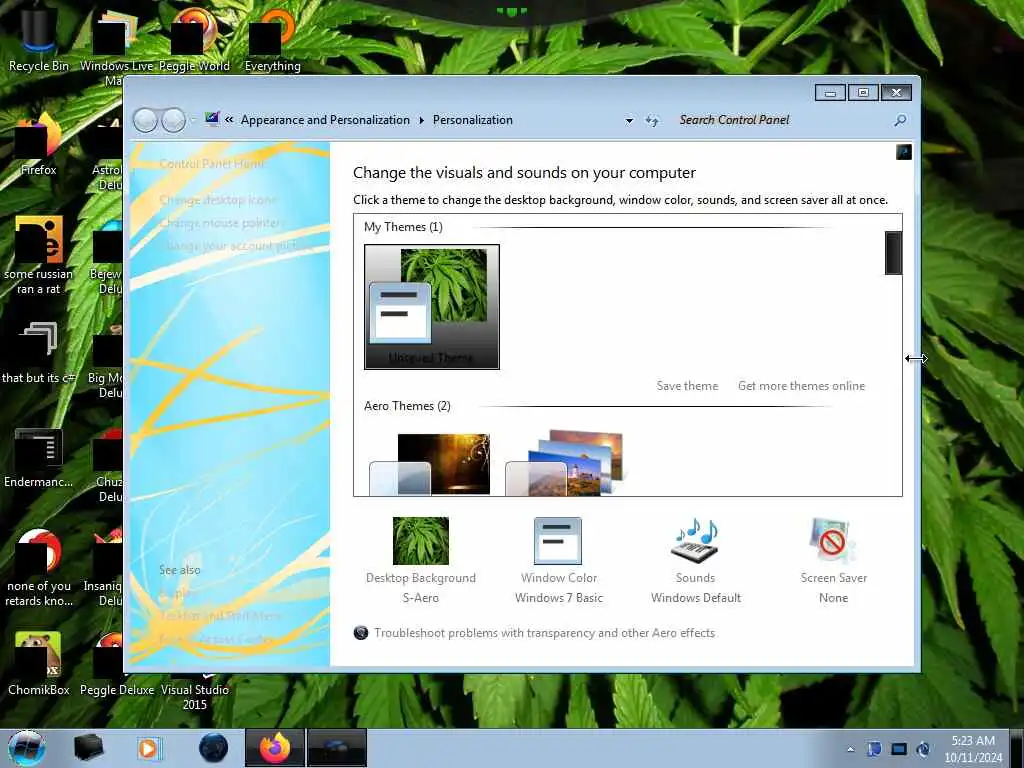The image size is (1024, 768).
Task: Click the Personalization breadcrumb
Action: pyautogui.click(x=473, y=120)
